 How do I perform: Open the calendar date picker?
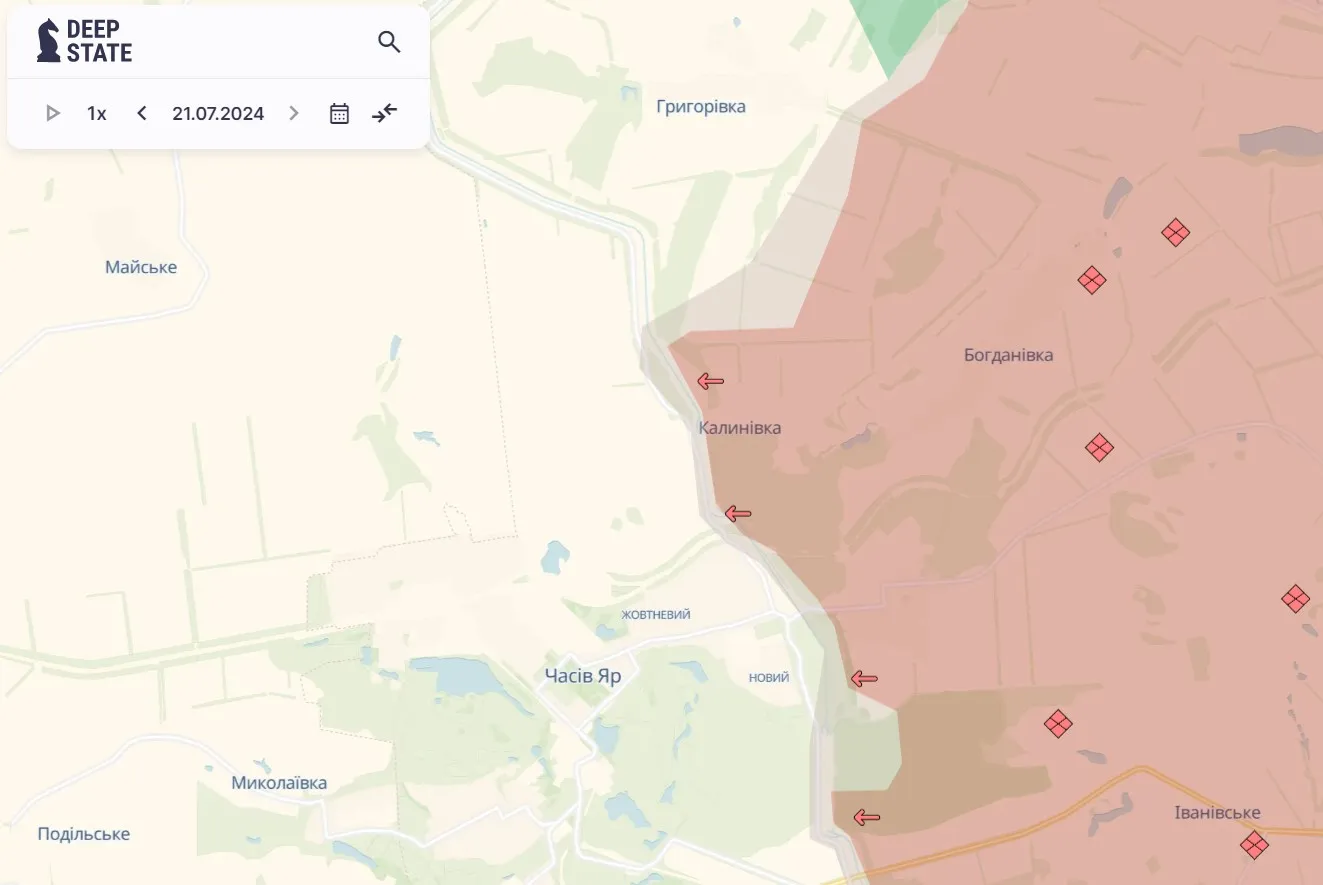click(x=339, y=113)
